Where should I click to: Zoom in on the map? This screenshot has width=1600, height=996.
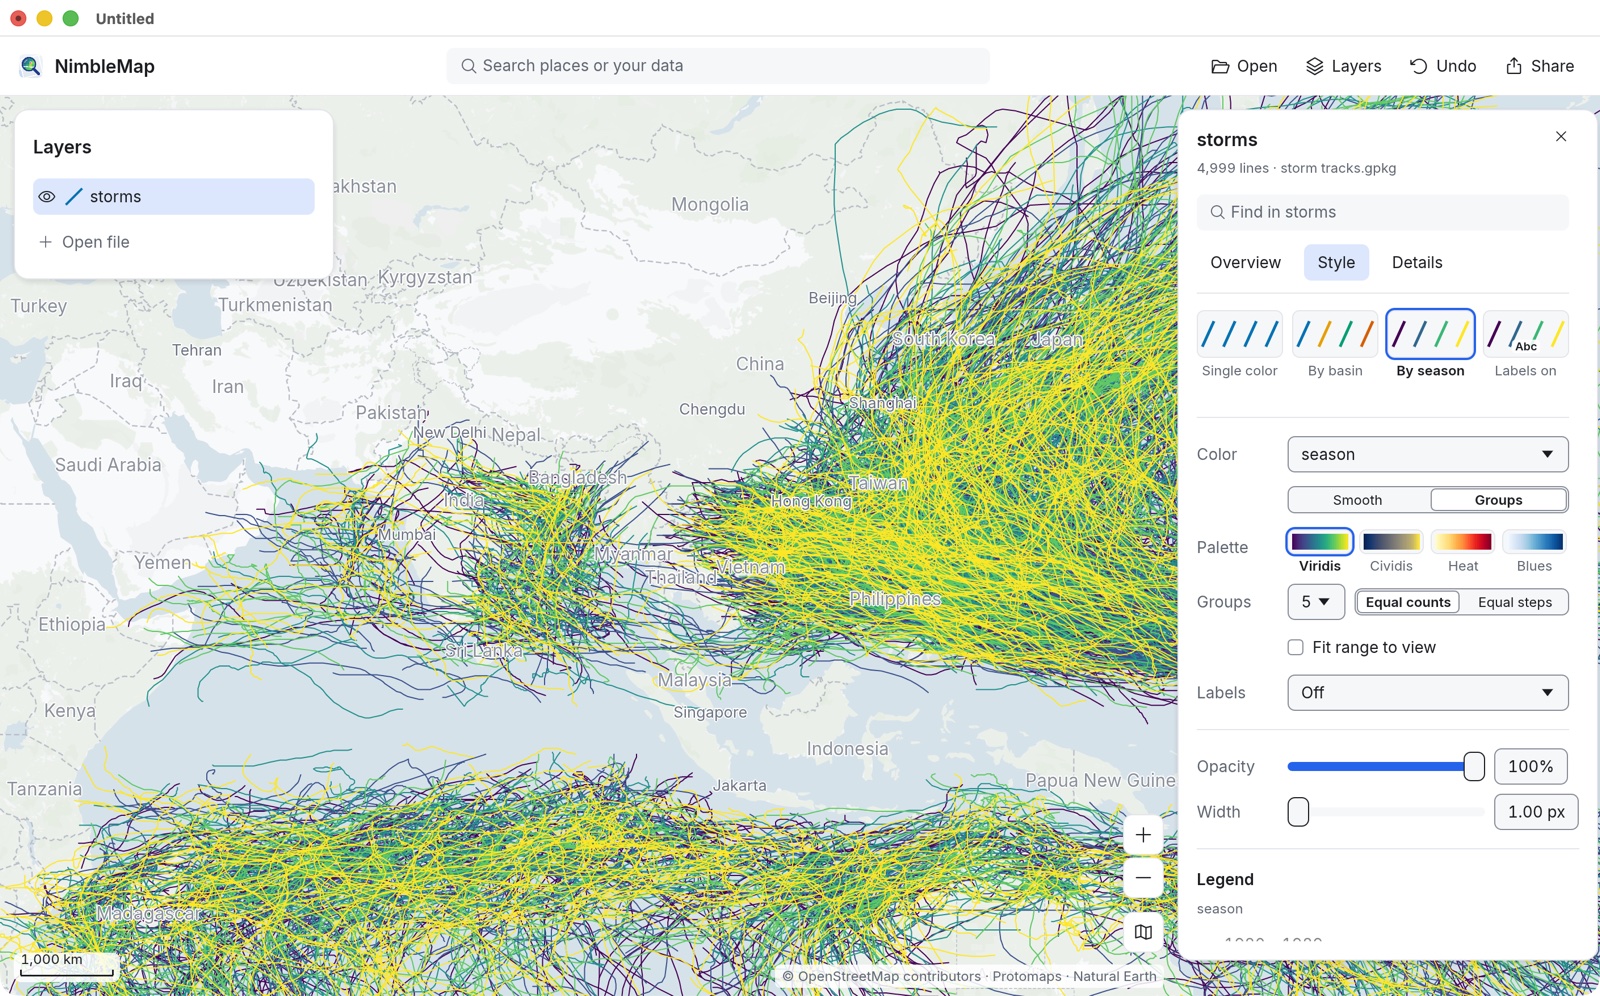point(1143,835)
